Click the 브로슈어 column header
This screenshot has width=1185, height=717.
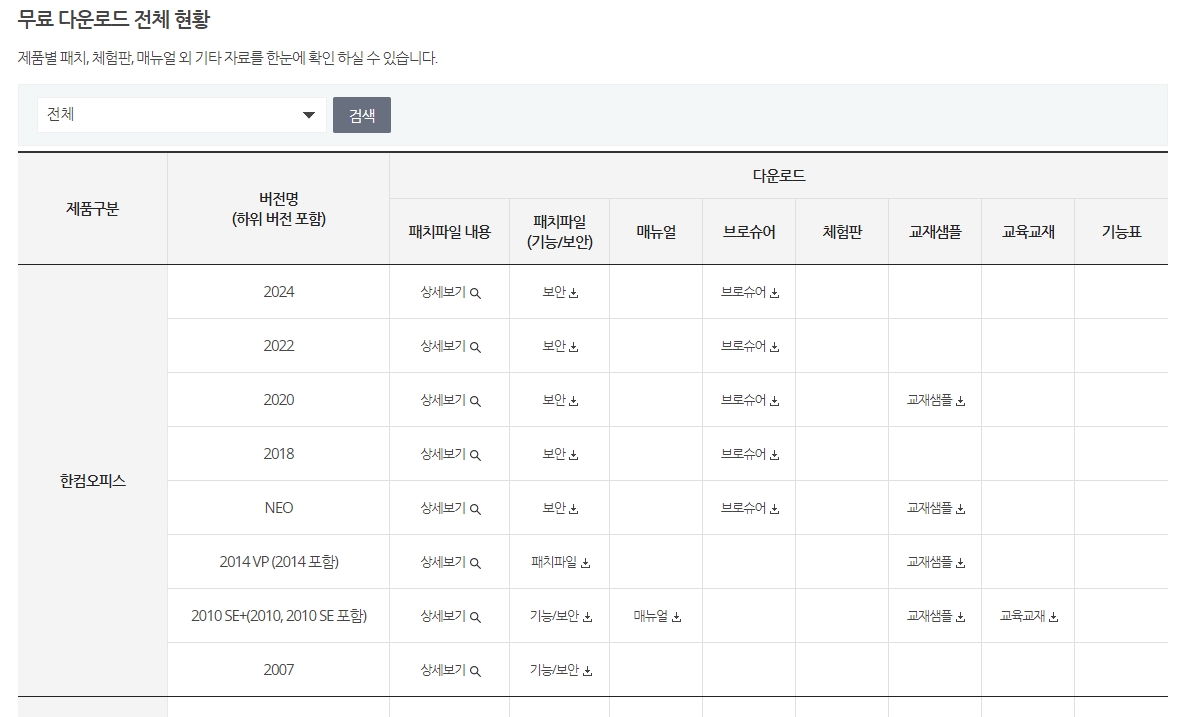point(749,232)
